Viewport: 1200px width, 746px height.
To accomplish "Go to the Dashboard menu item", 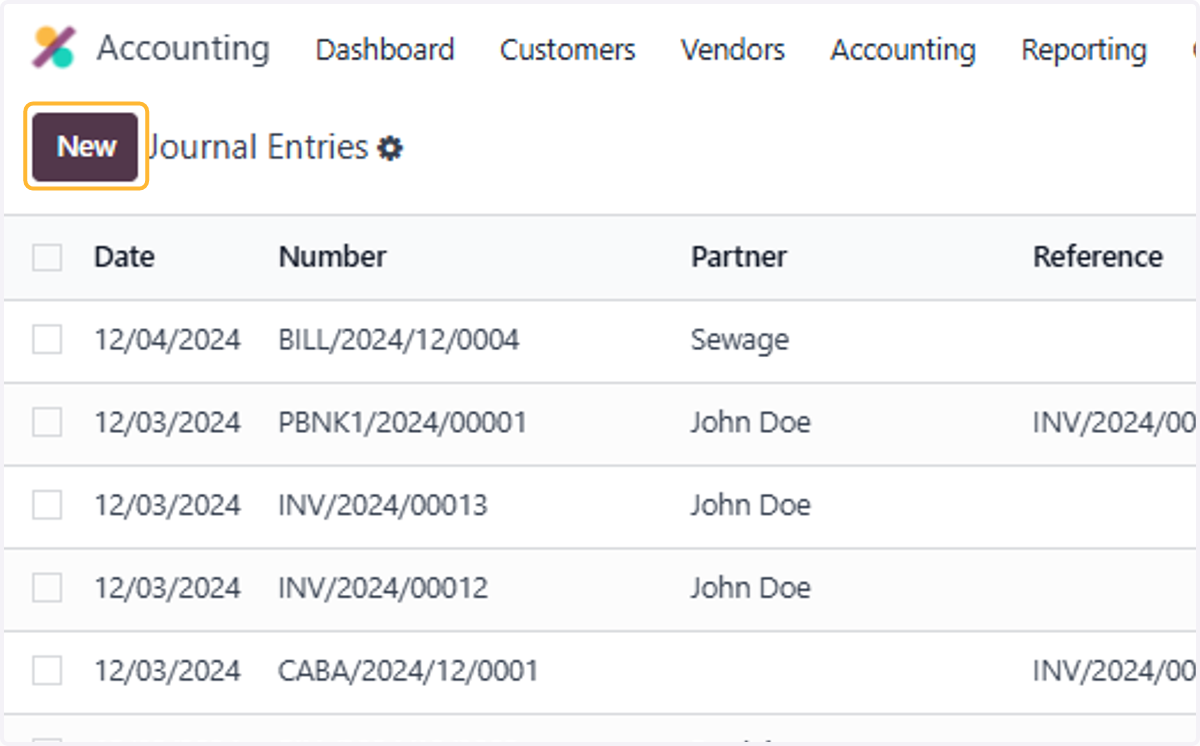I will tap(385, 50).
